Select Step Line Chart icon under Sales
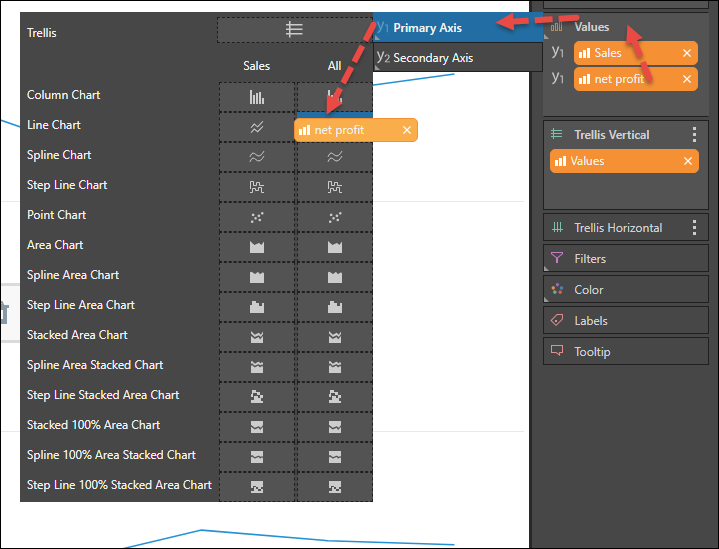The height and width of the screenshot is (549, 719). pyautogui.click(x=257, y=187)
